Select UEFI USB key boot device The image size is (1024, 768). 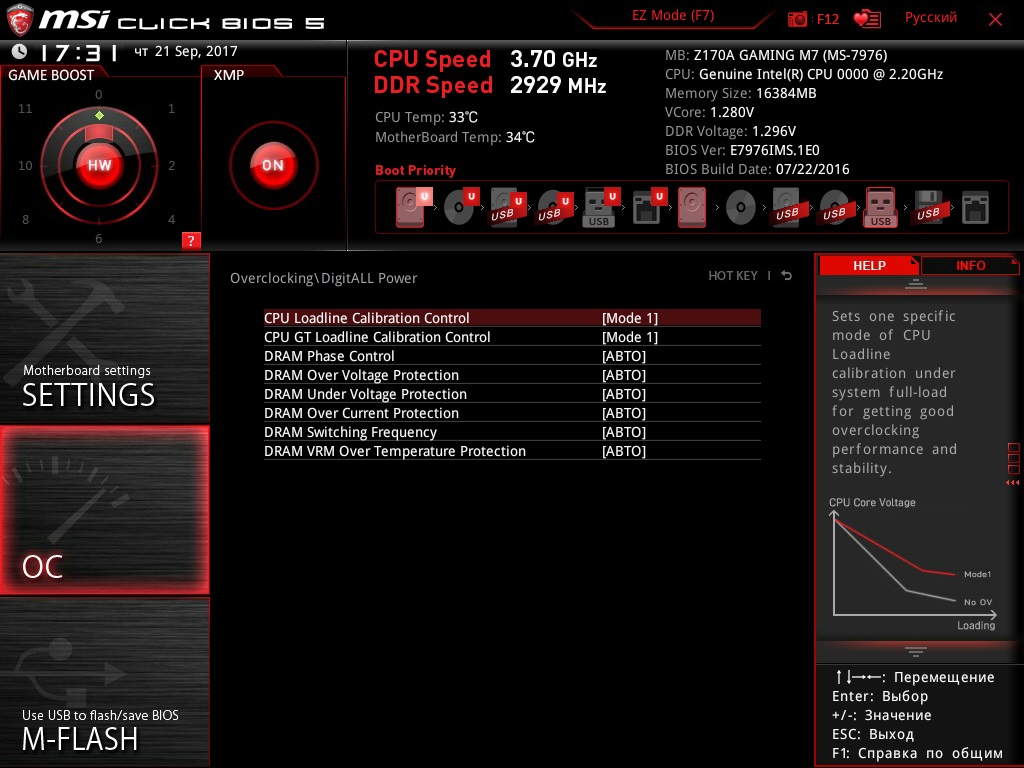pyautogui.click(x=600, y=207)
